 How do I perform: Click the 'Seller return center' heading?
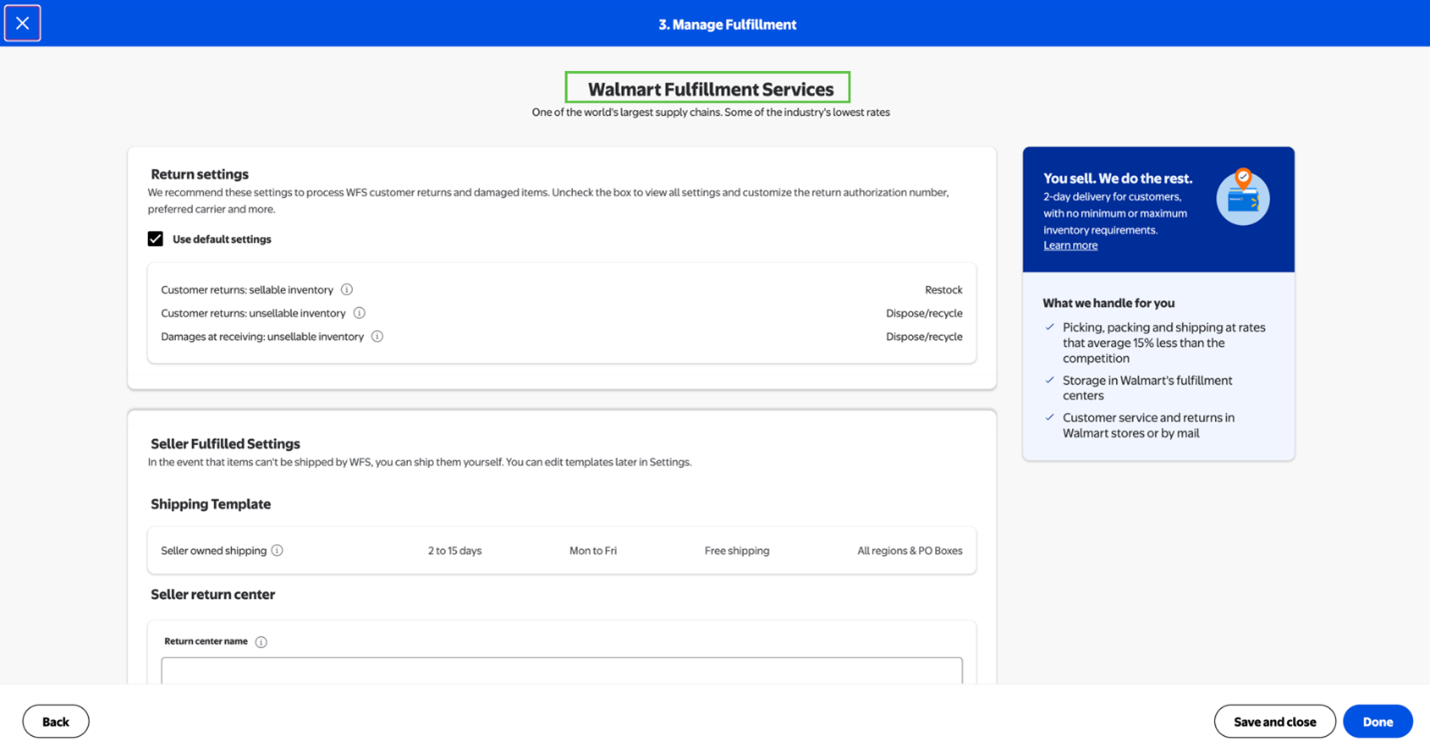213,594
